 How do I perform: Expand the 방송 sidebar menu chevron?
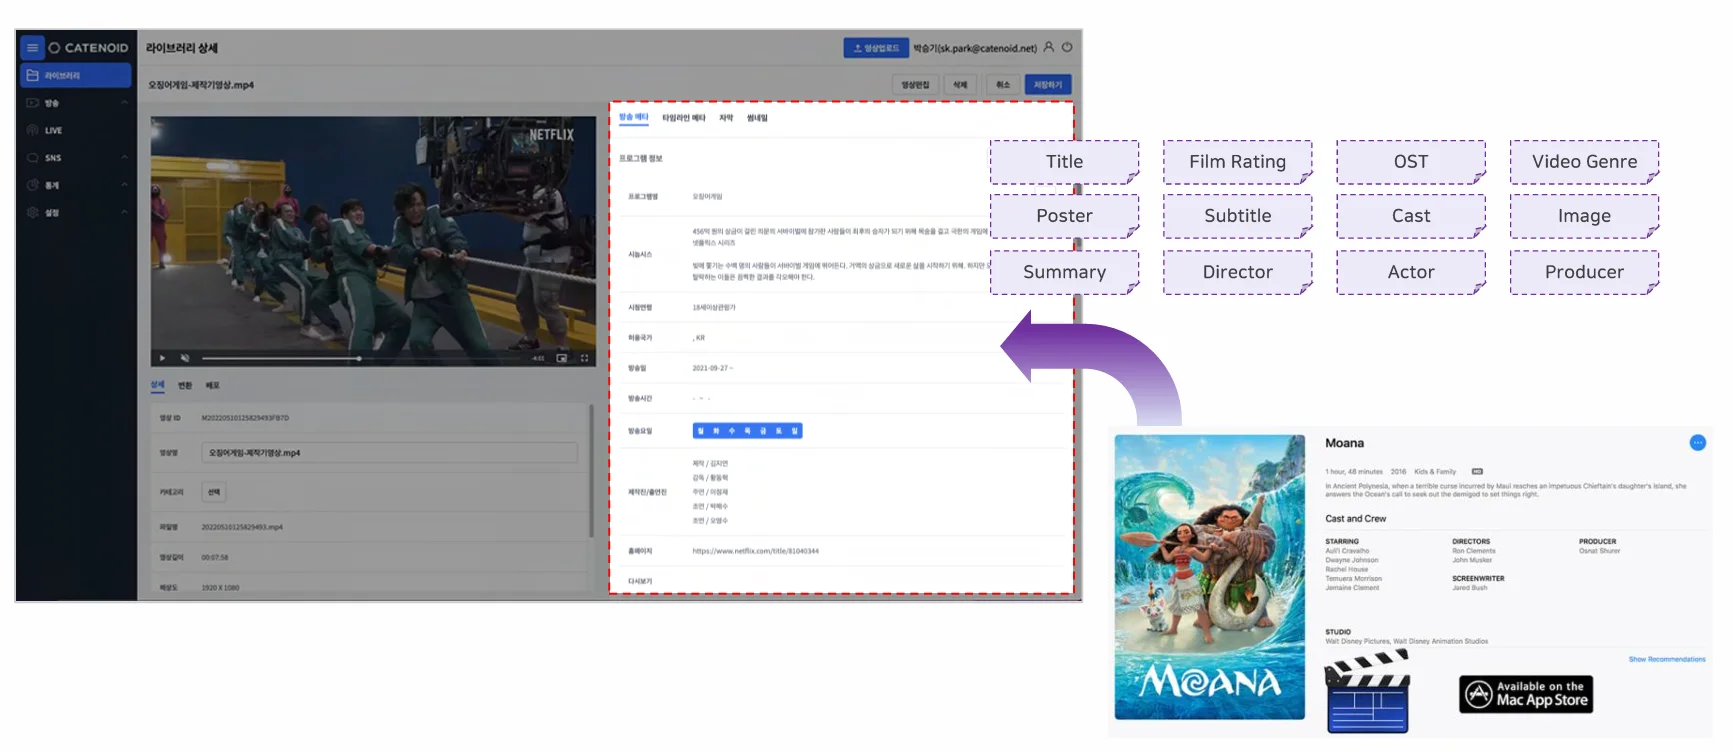[125, 103]
